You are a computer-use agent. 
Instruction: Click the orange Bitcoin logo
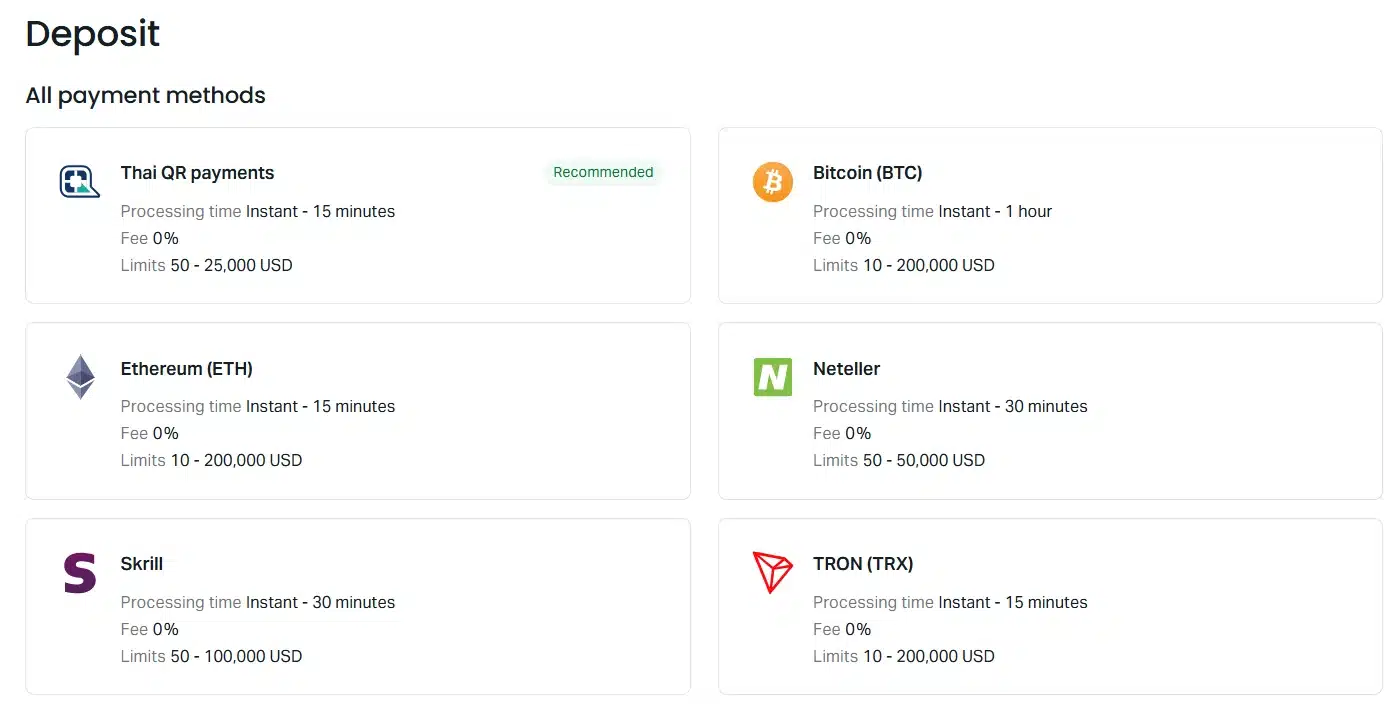[x=772, y=182]
